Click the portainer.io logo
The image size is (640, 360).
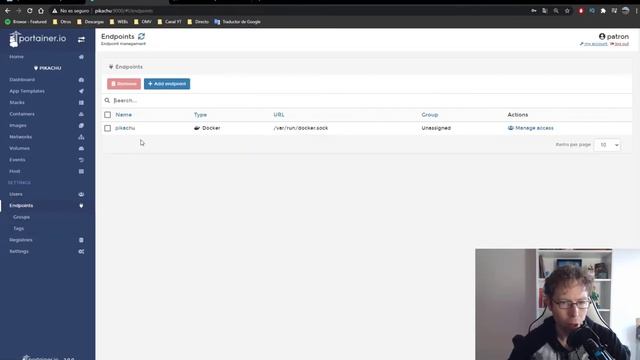(x=38, y=39)
